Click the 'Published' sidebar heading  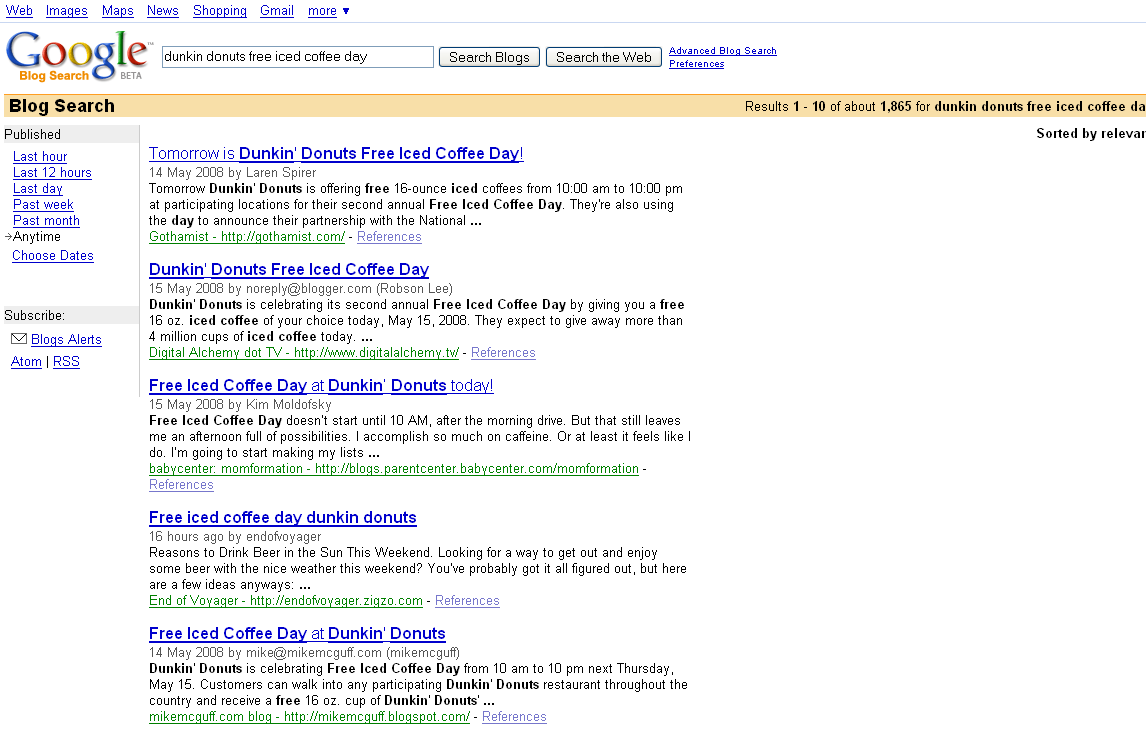click(32, 134)
